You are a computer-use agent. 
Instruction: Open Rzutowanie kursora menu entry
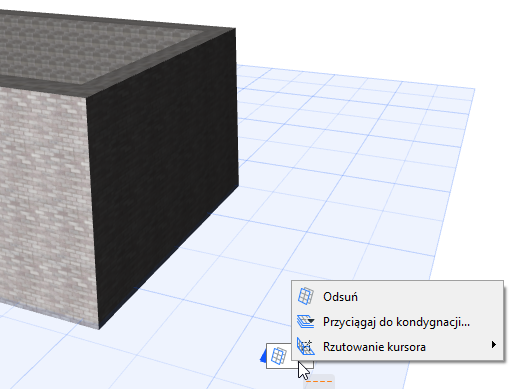click(x=397, y=346)
